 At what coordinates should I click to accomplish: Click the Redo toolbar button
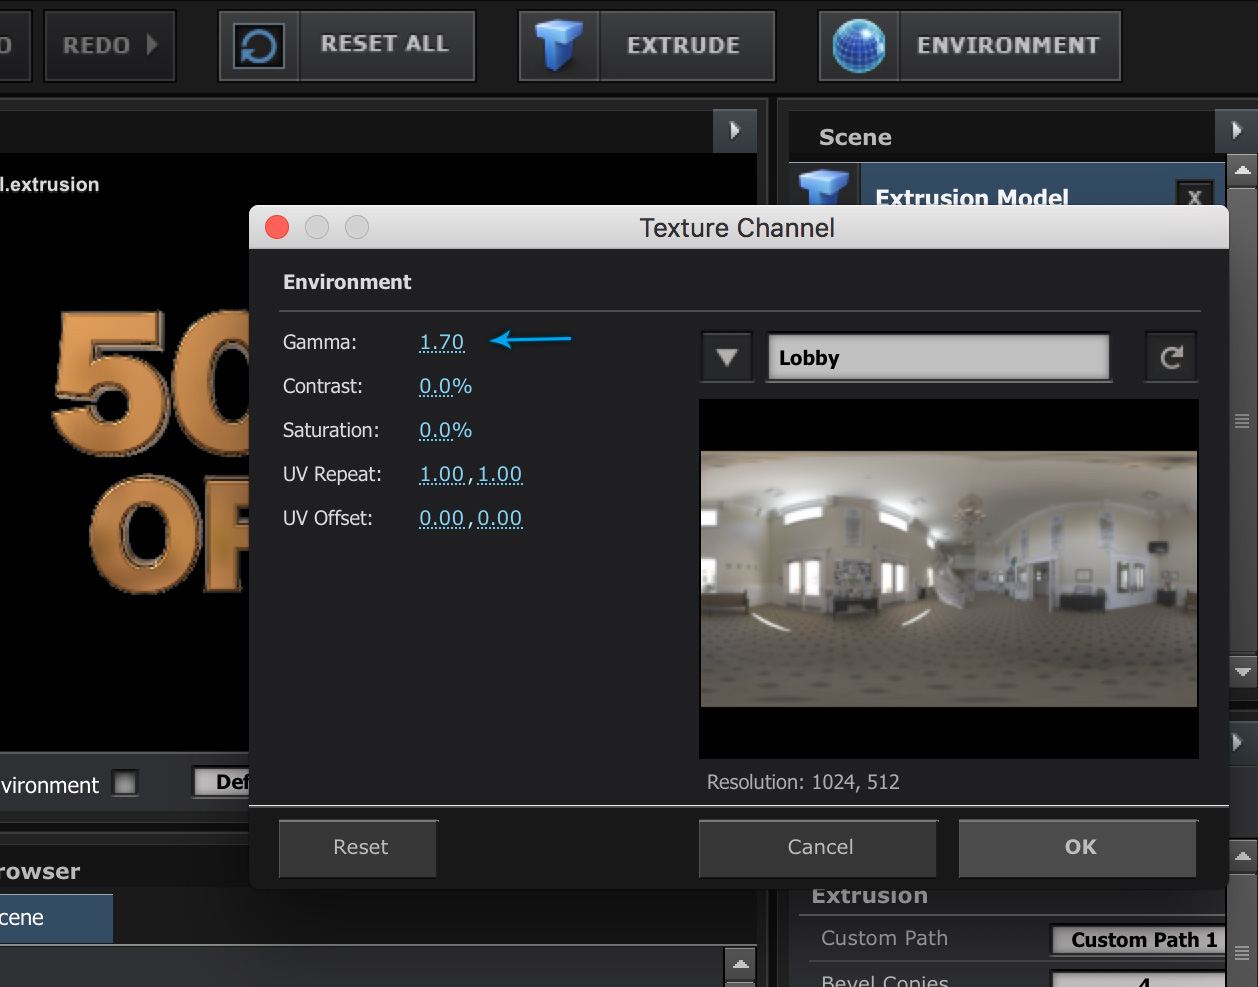coord(109,46)
